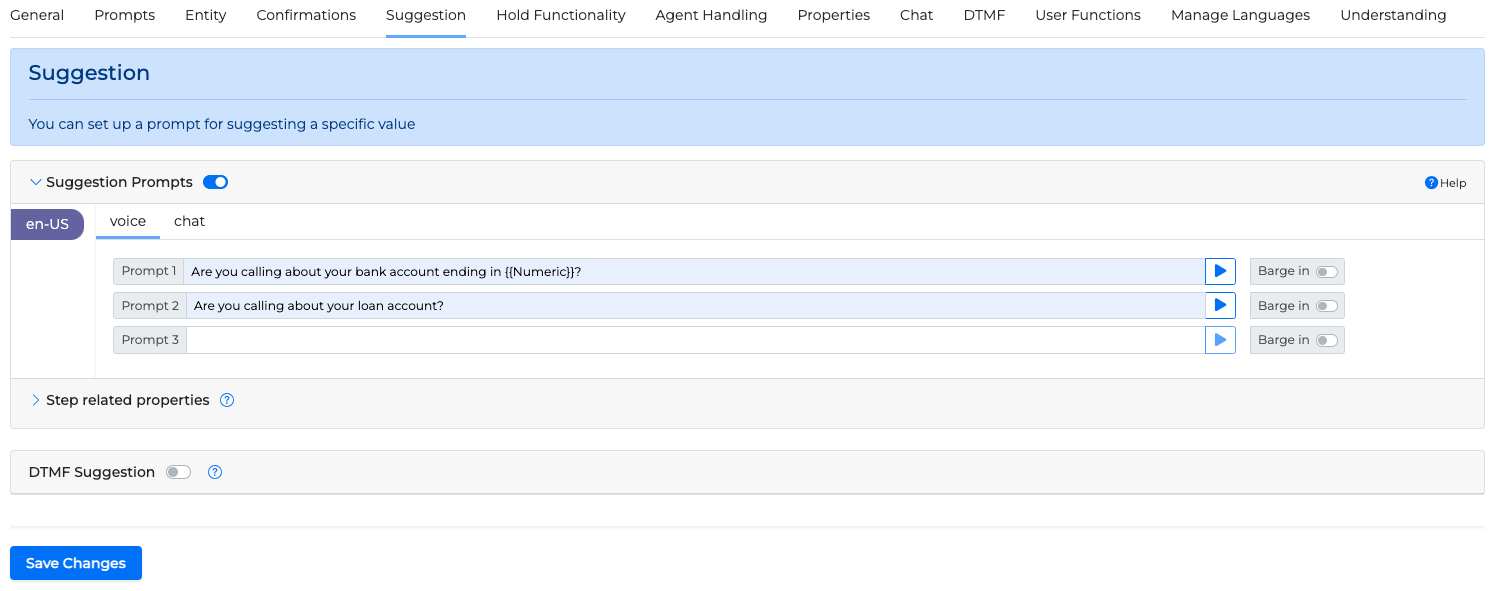Turn on the DTMF Suggestion toggle
The image size is (1490, 591).
pyautogui.click(x=178, y=472)
